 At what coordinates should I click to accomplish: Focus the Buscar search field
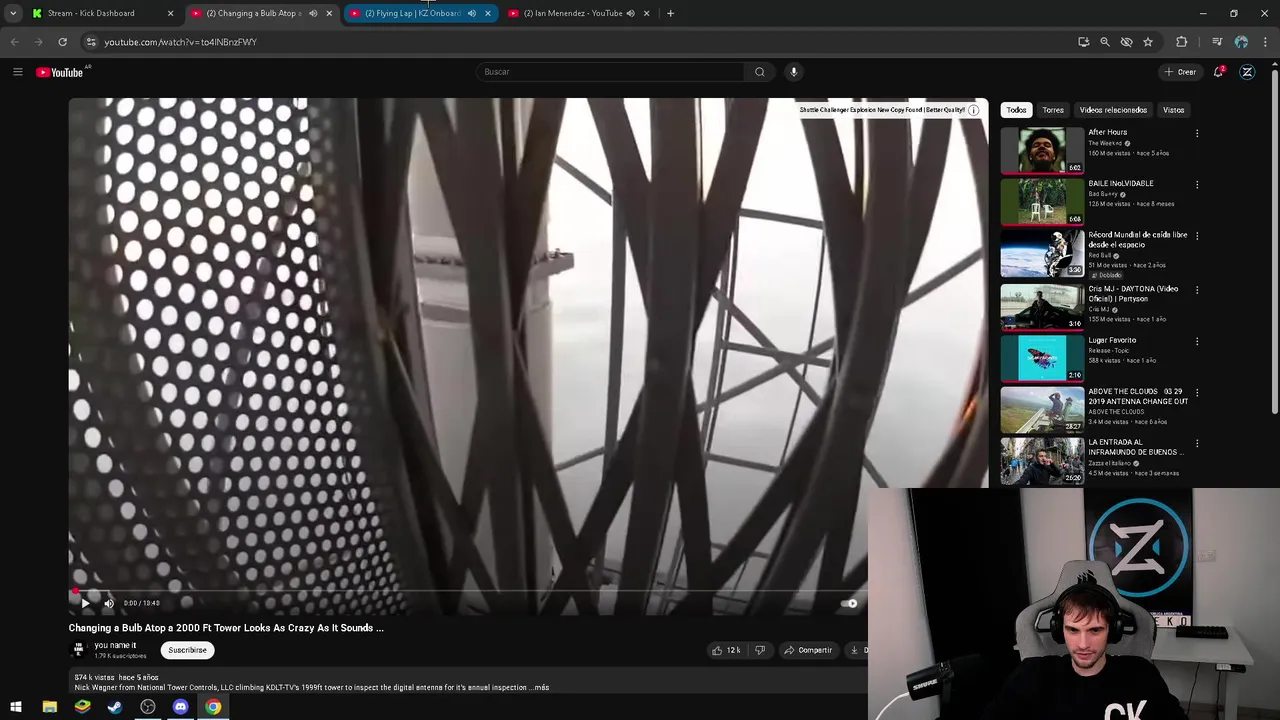click(610, 72)
